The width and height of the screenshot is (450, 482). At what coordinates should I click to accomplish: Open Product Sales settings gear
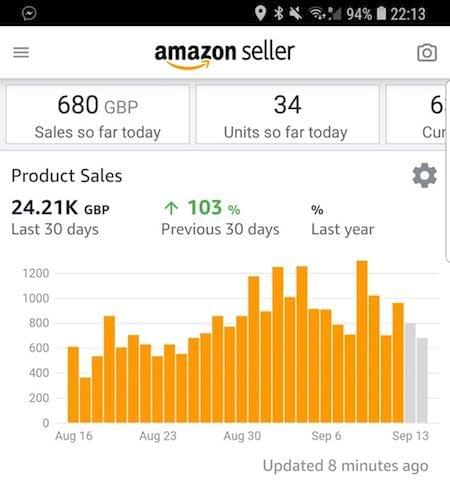click(x=424, y=175)
